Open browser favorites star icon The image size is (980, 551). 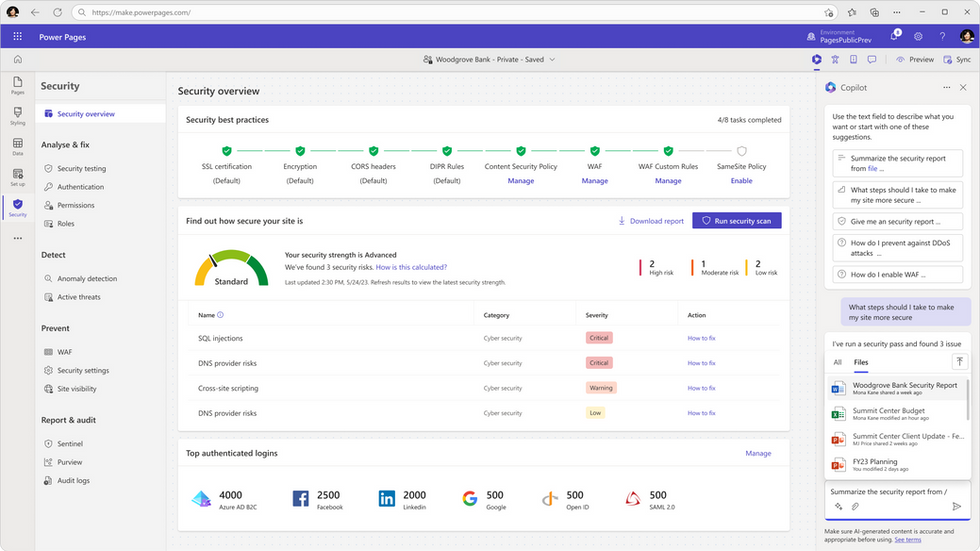[x=852, y=12]
